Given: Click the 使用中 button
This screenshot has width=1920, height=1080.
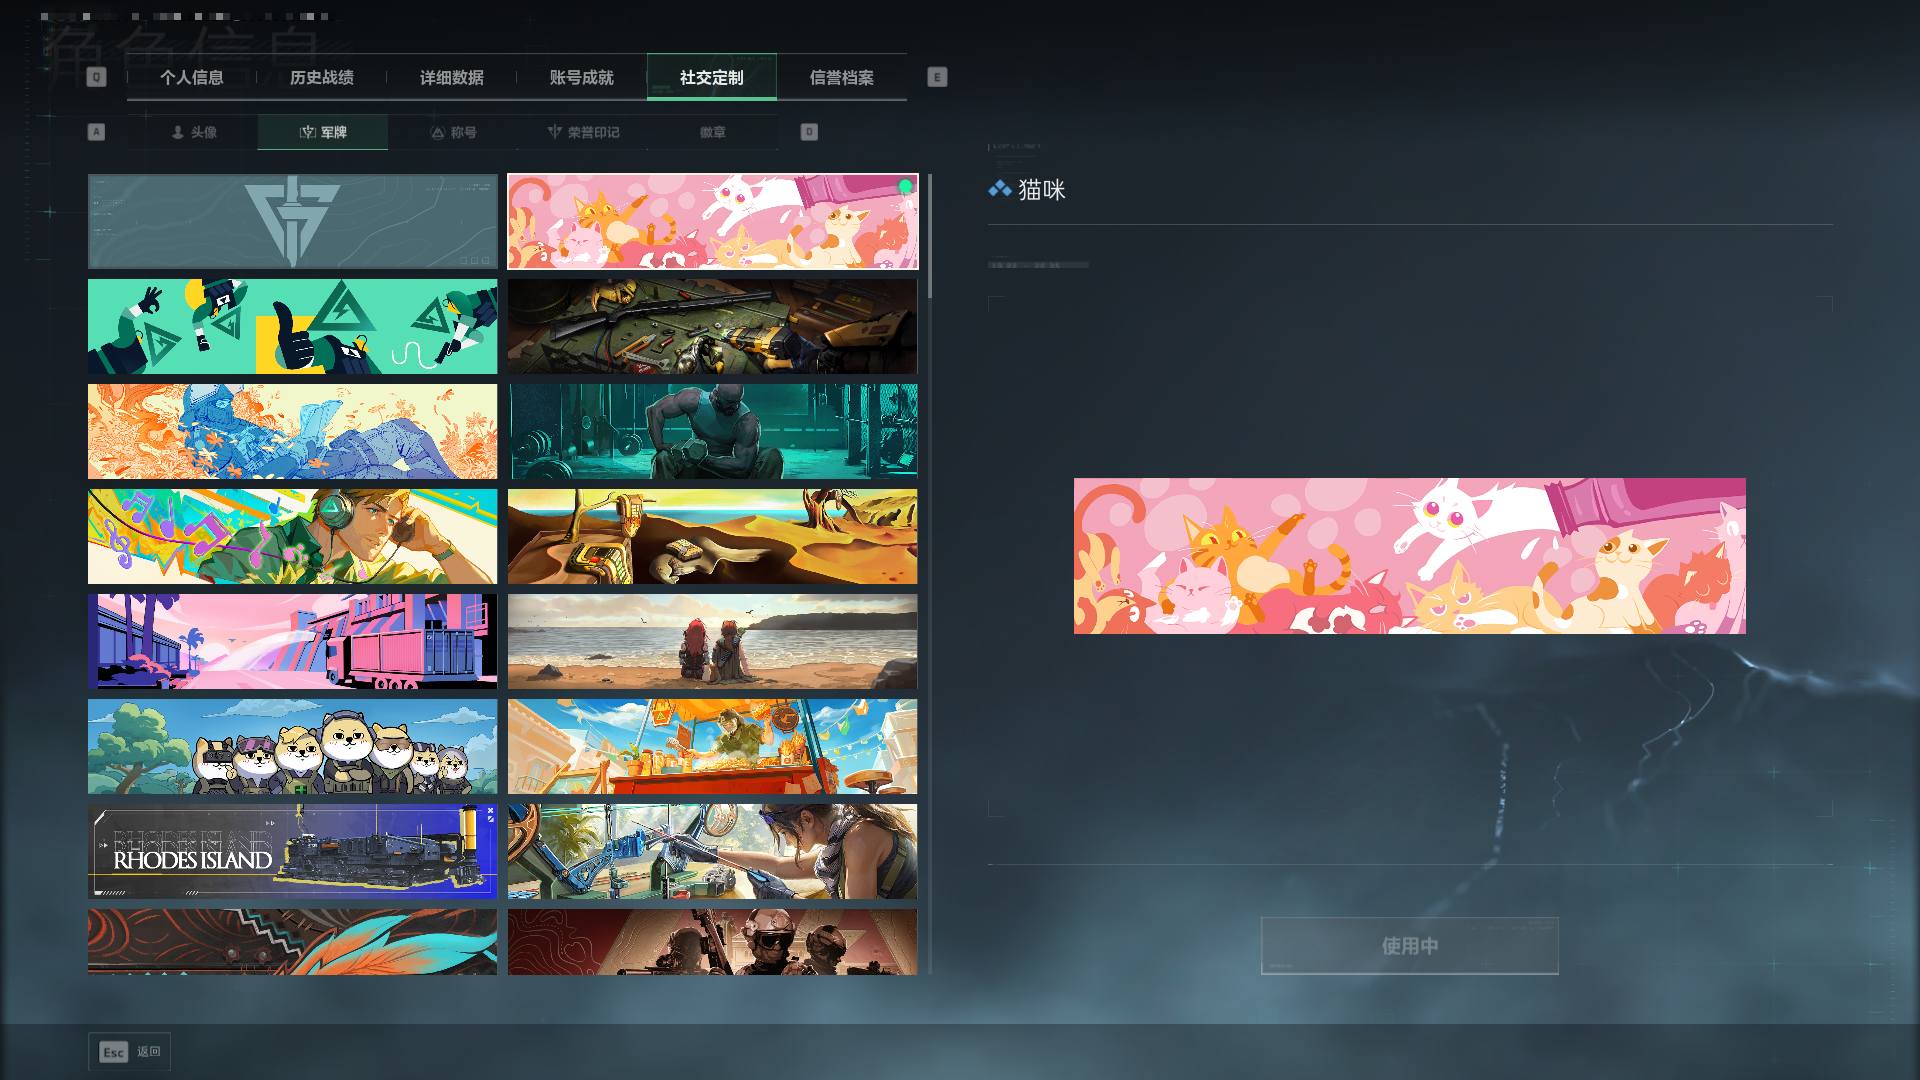Looking at the screenshot, I should click(1409, 946).
